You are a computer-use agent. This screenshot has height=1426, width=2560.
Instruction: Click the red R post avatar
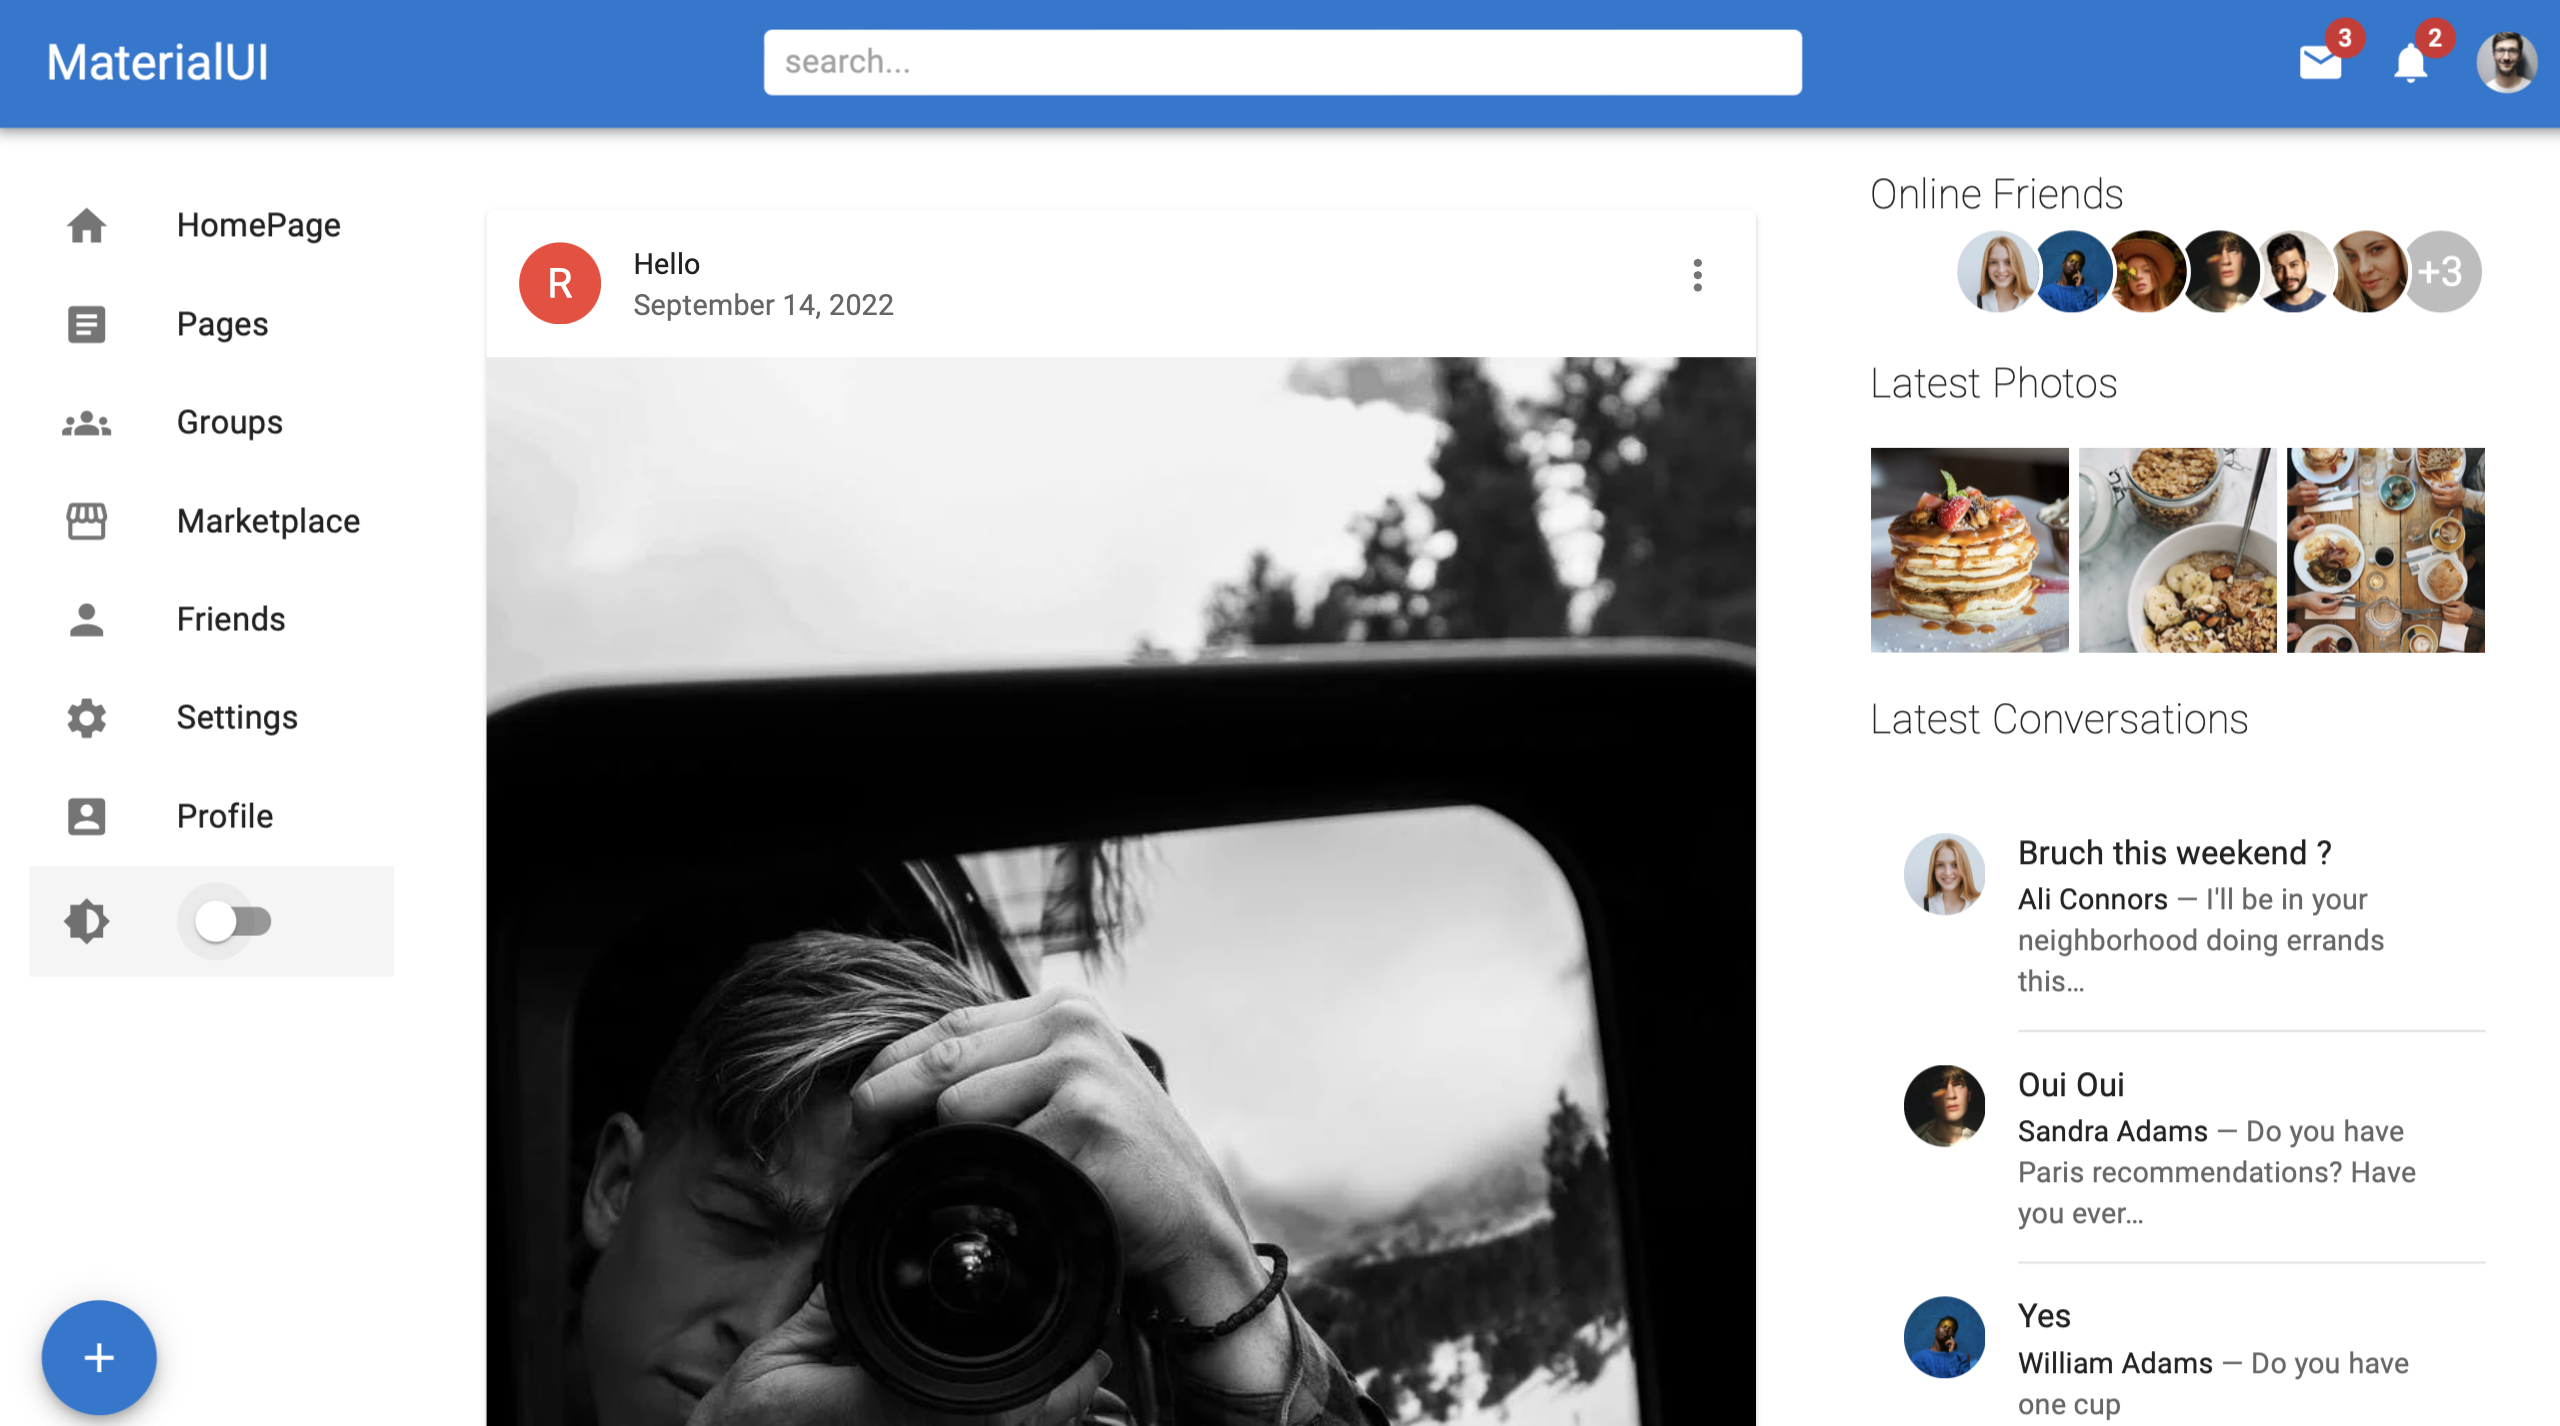pos(560,283)
